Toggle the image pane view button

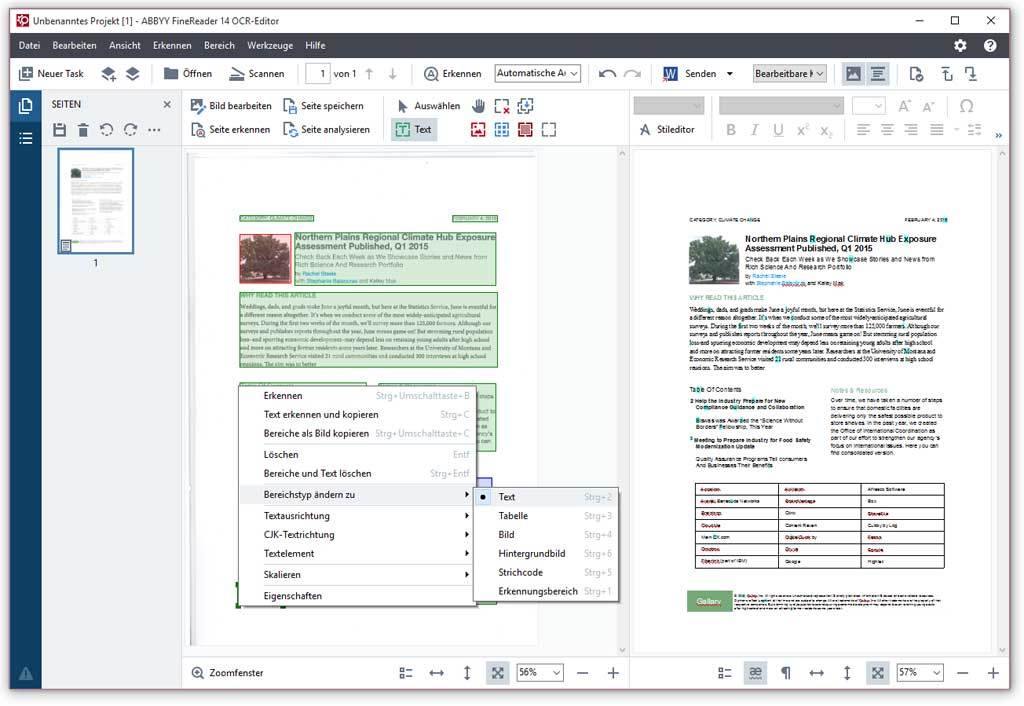853,74
